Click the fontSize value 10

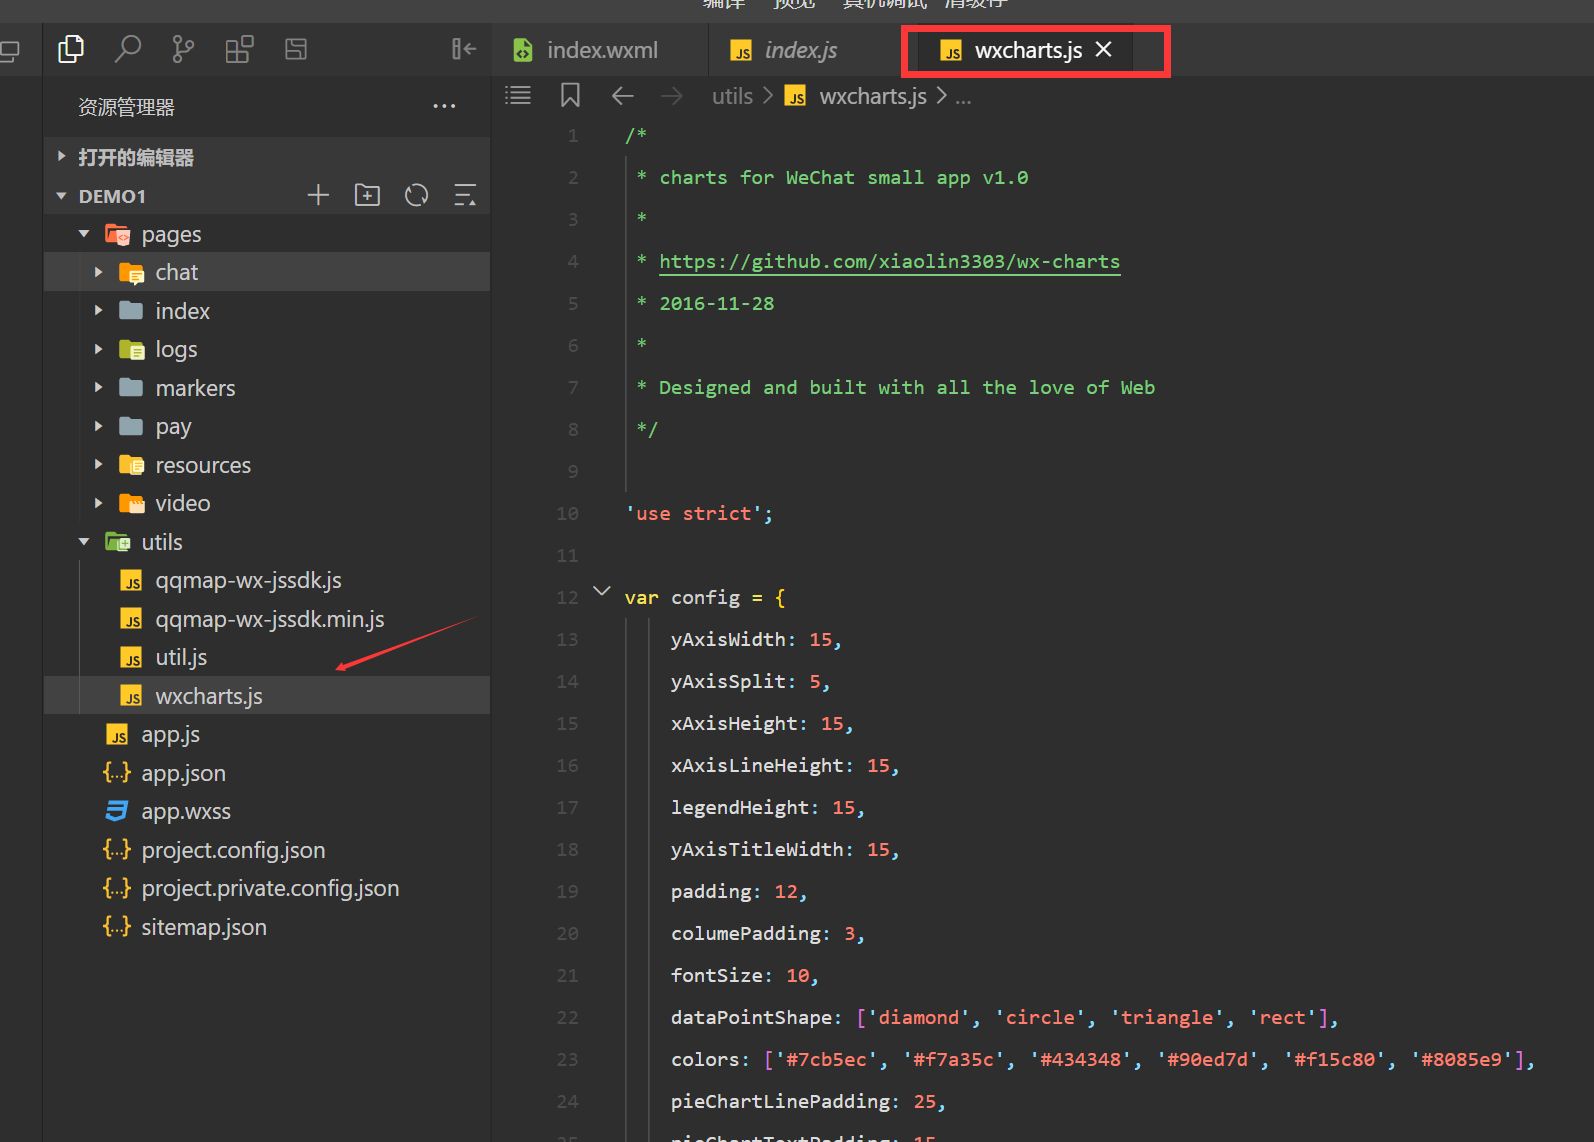798,975
